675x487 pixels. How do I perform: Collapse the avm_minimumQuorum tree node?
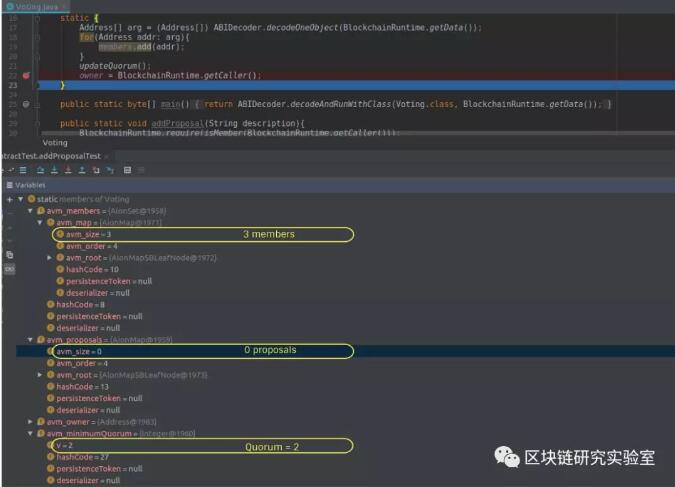30,433
